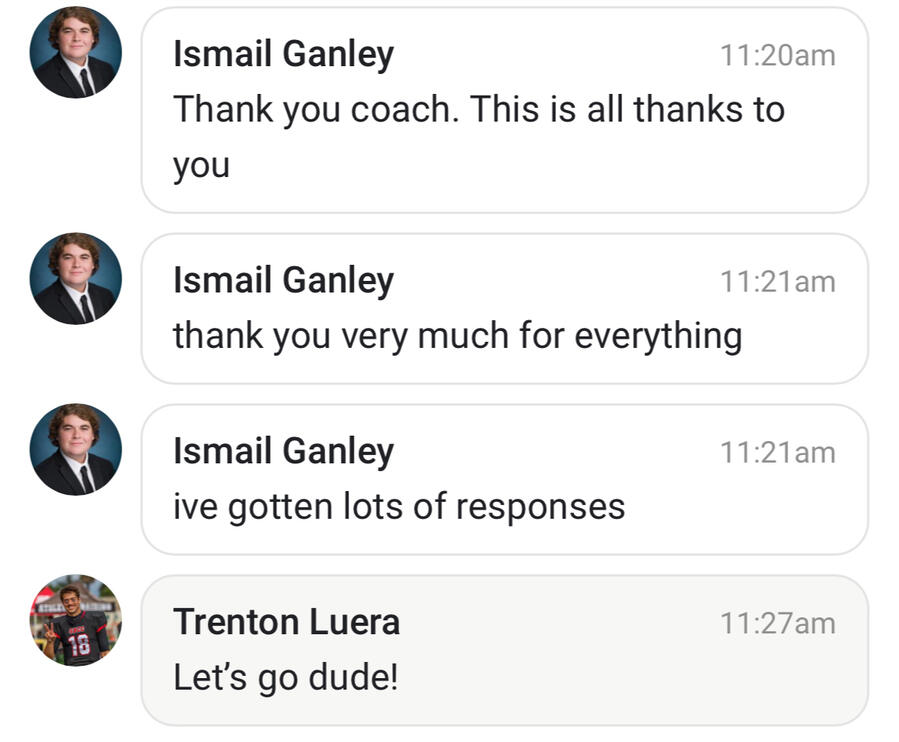Open Ismail Ganley's avatar beside 'Thank you coach'

76,52
